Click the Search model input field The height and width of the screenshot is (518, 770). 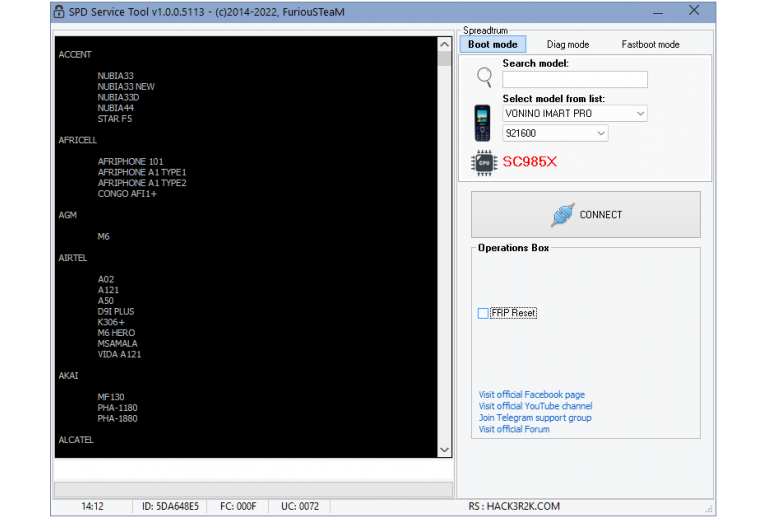(575, 80)
